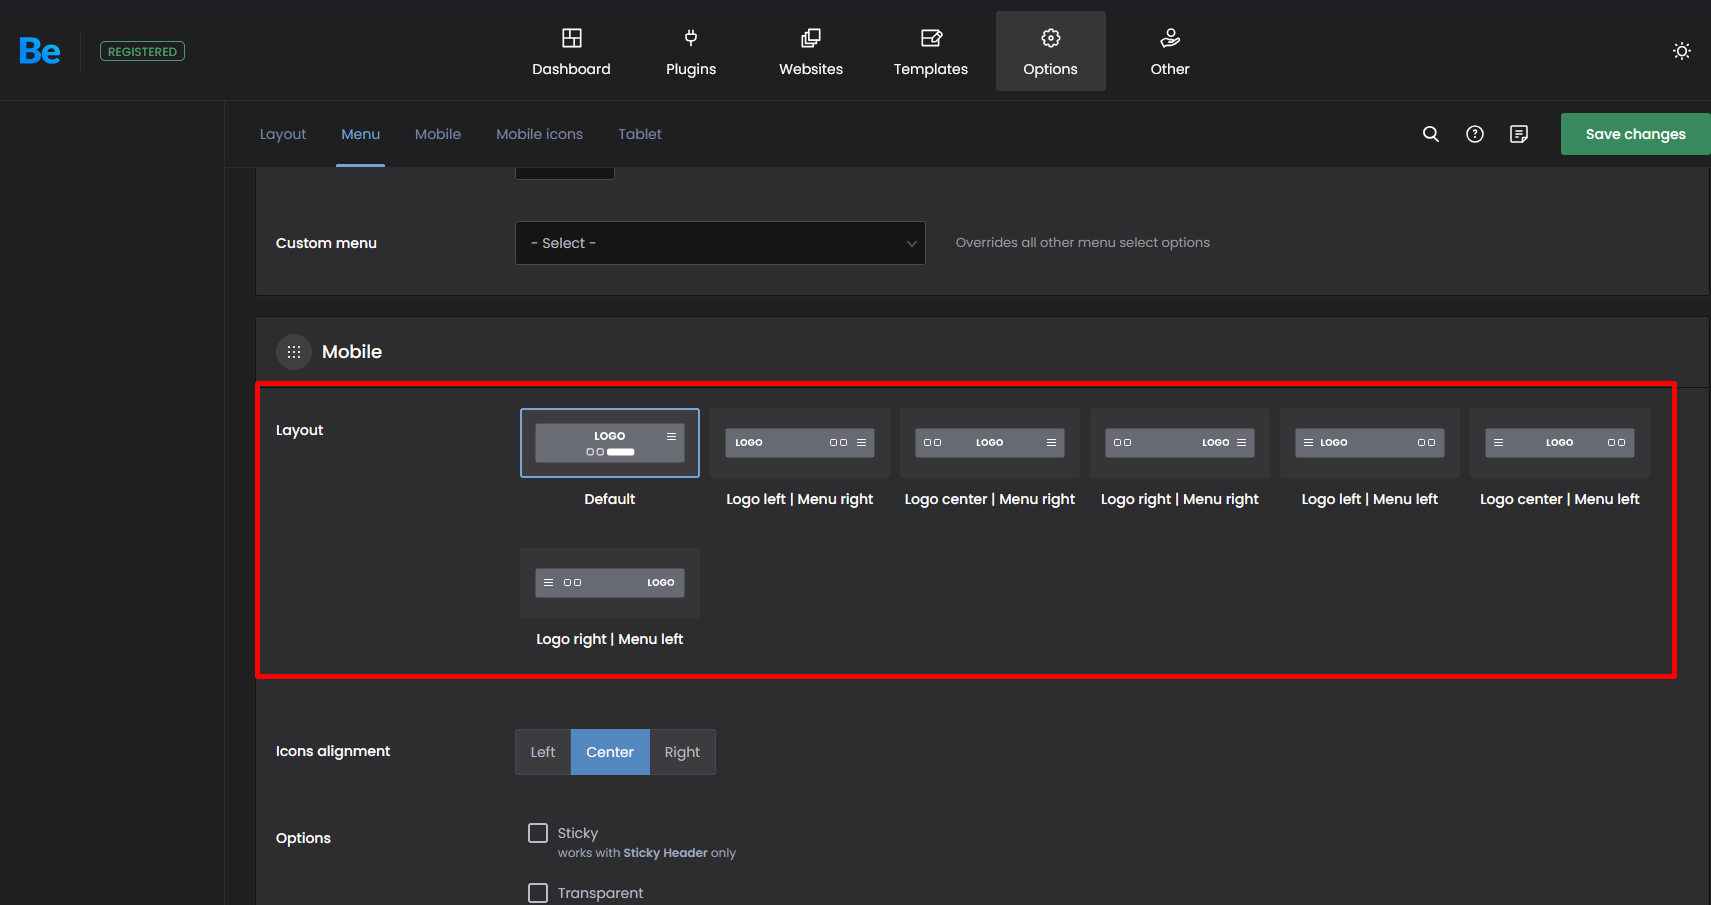Set icons alignment to Right
This screenshot has height=905, width=1711.
[x=682, y=752]
